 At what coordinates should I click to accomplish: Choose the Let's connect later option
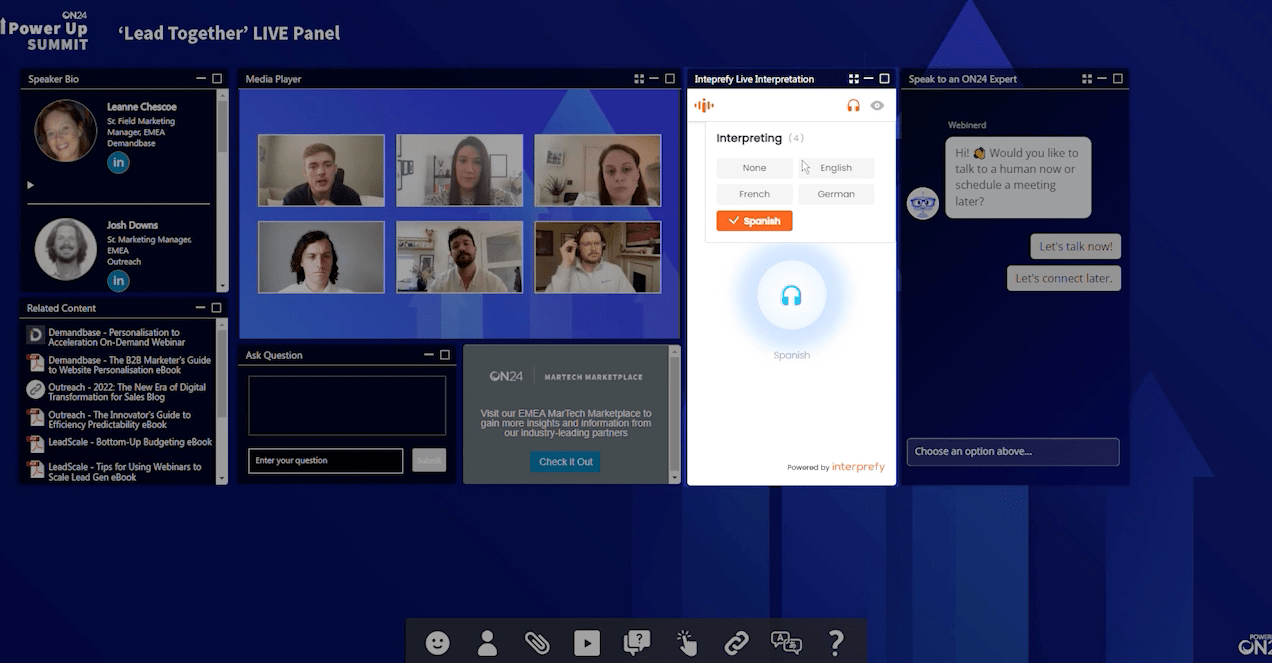pyautogui.click(x=1063, y=278)
